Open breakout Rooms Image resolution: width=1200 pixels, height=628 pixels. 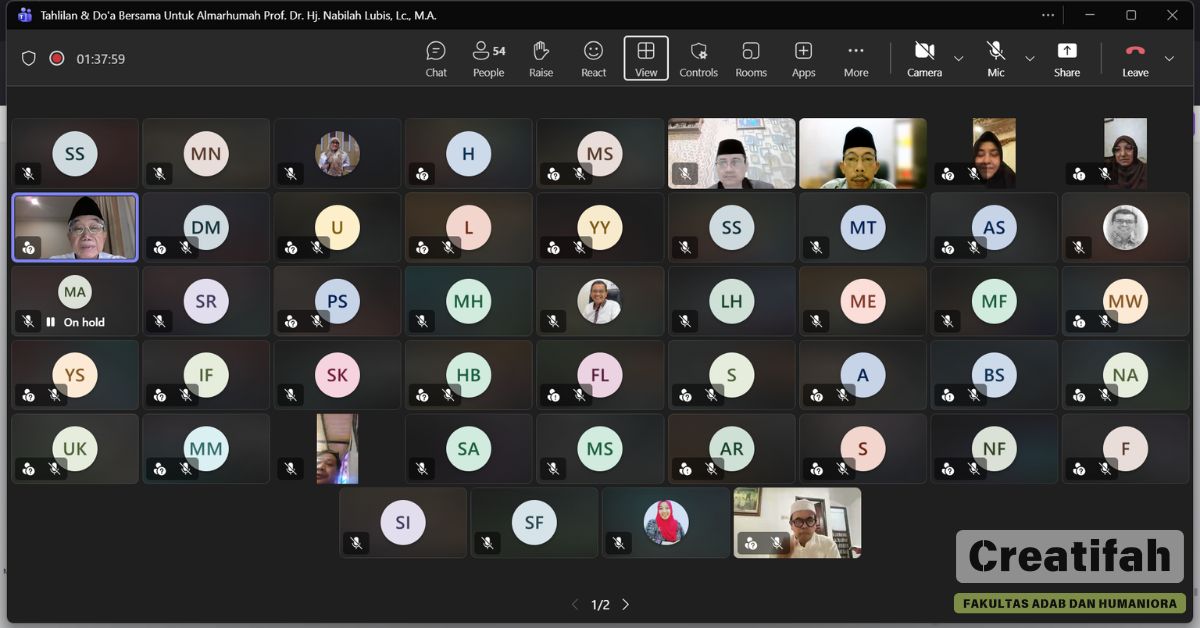click(x=751, y=58)
